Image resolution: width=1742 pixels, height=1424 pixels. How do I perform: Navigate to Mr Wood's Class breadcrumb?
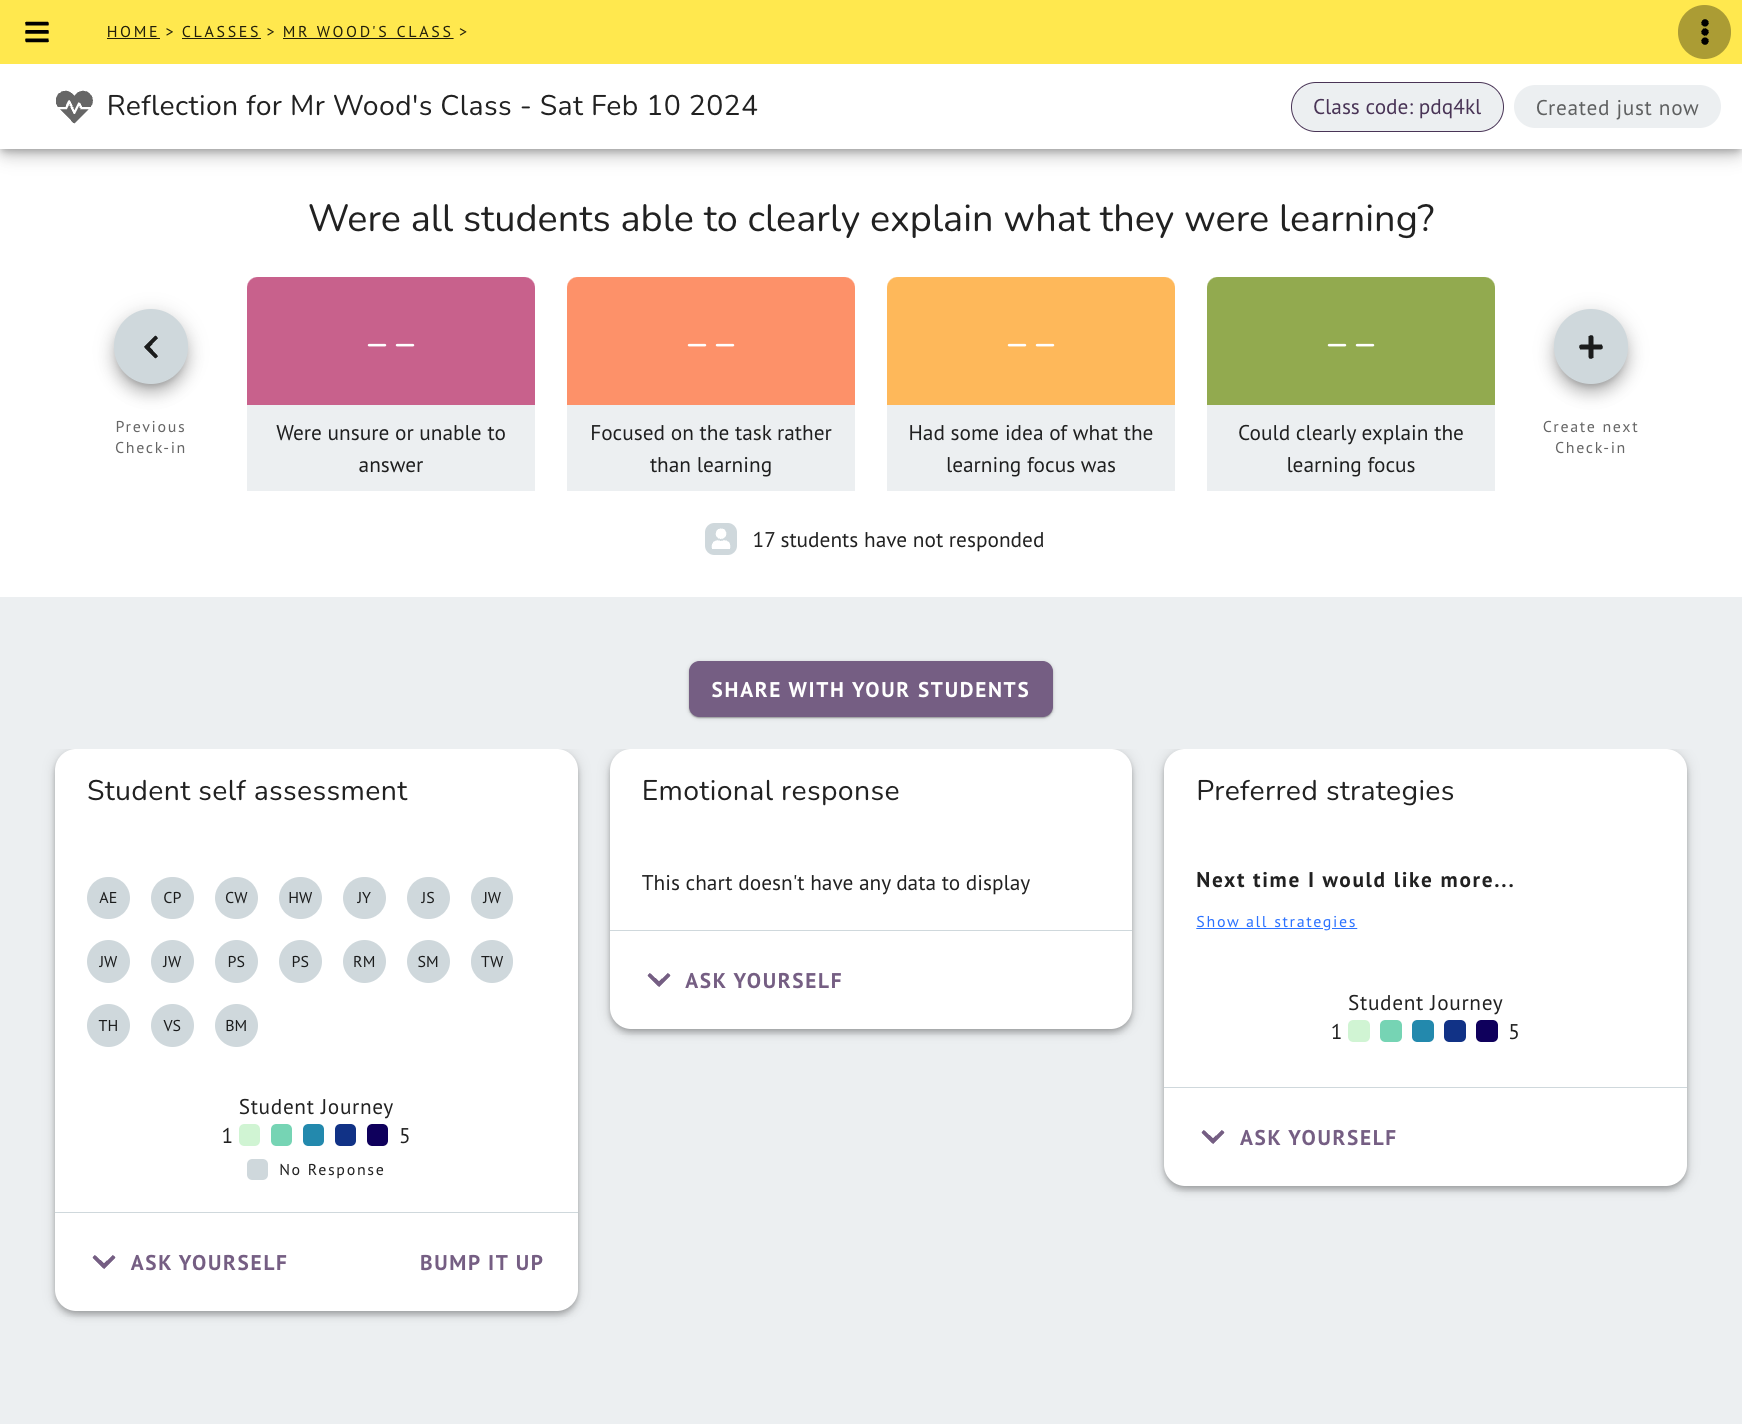pyautogui.click(x=368, y=32)
